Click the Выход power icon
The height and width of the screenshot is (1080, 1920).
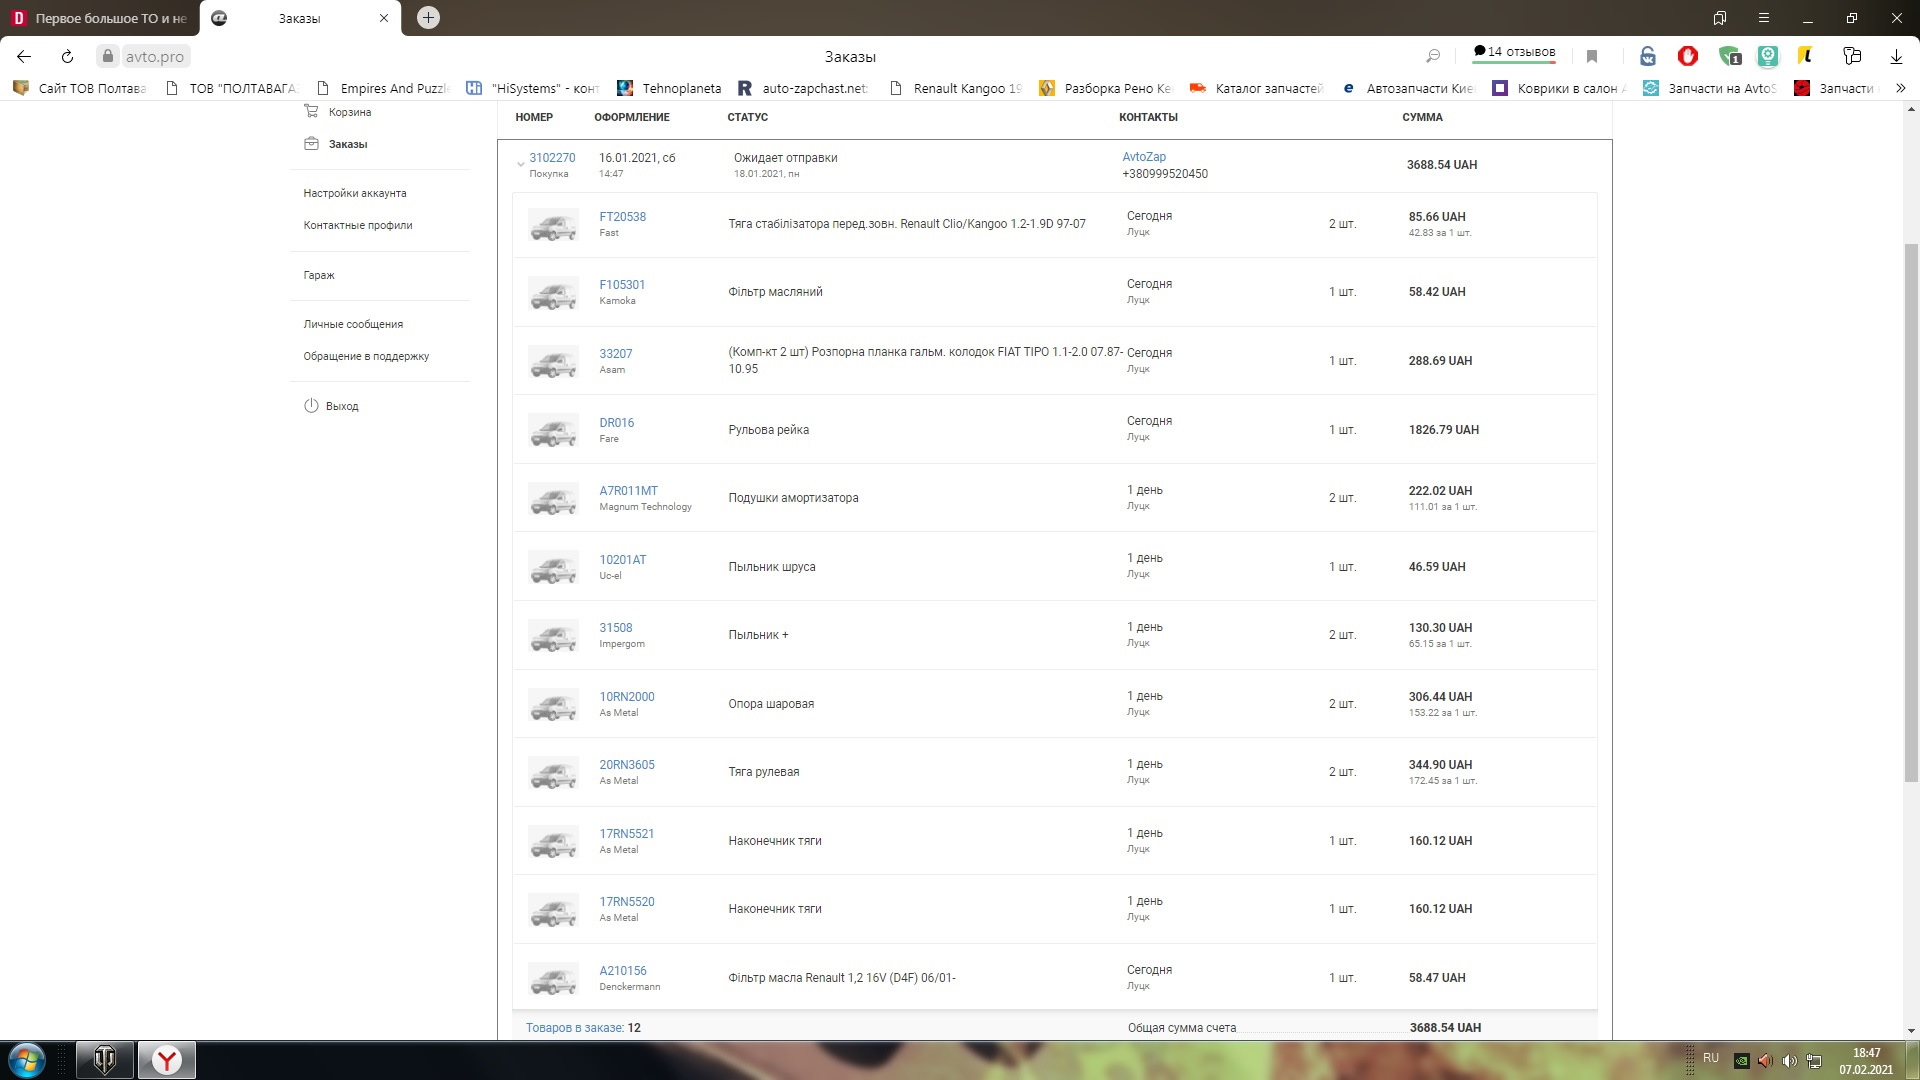[311, 406]
